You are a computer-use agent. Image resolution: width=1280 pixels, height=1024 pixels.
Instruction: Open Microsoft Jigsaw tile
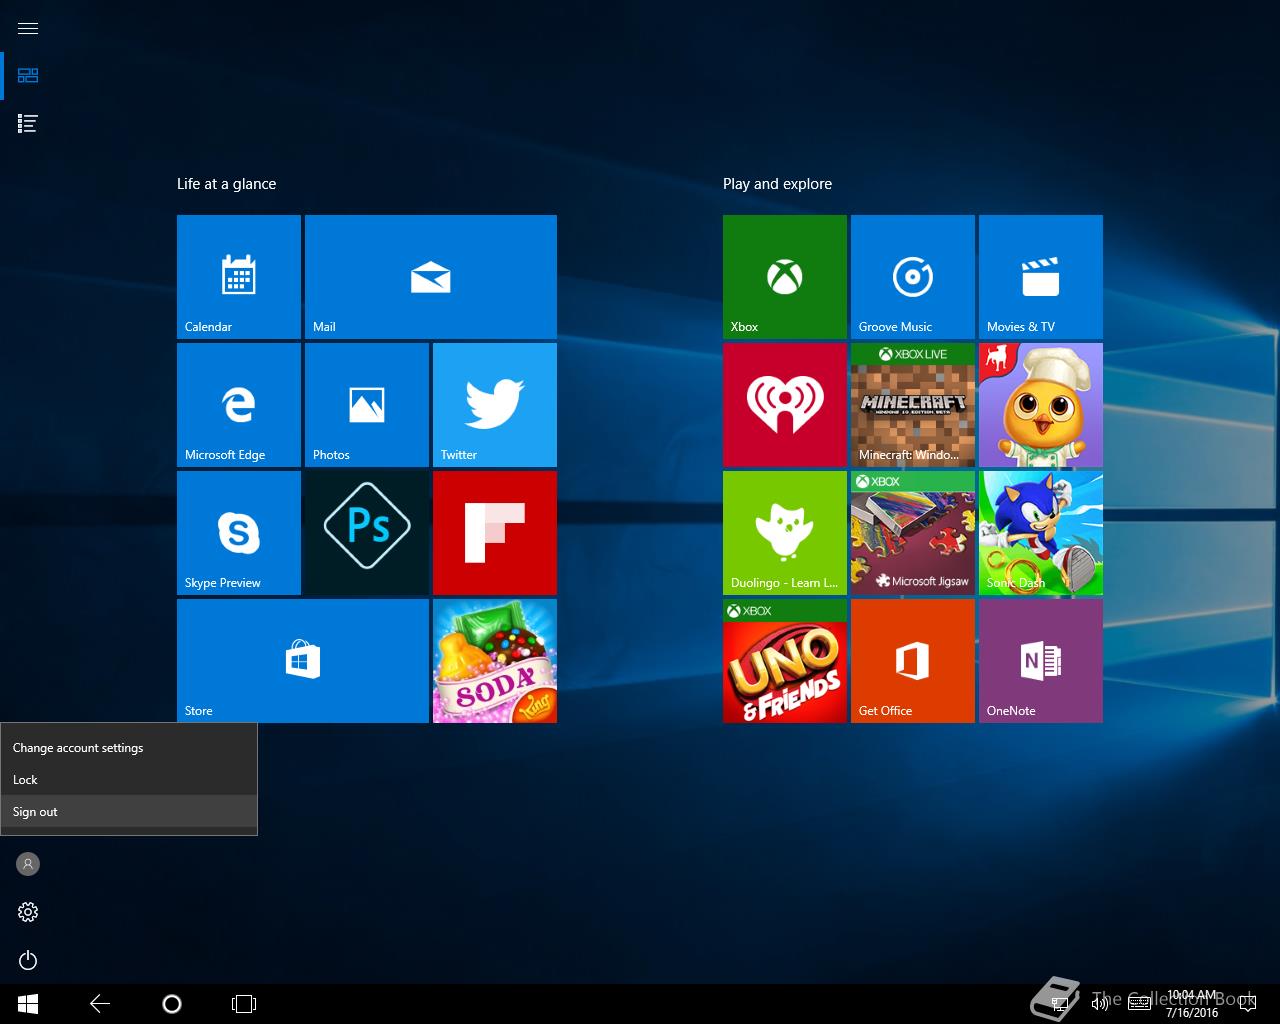pyautogui.click(x=913, y=533)
